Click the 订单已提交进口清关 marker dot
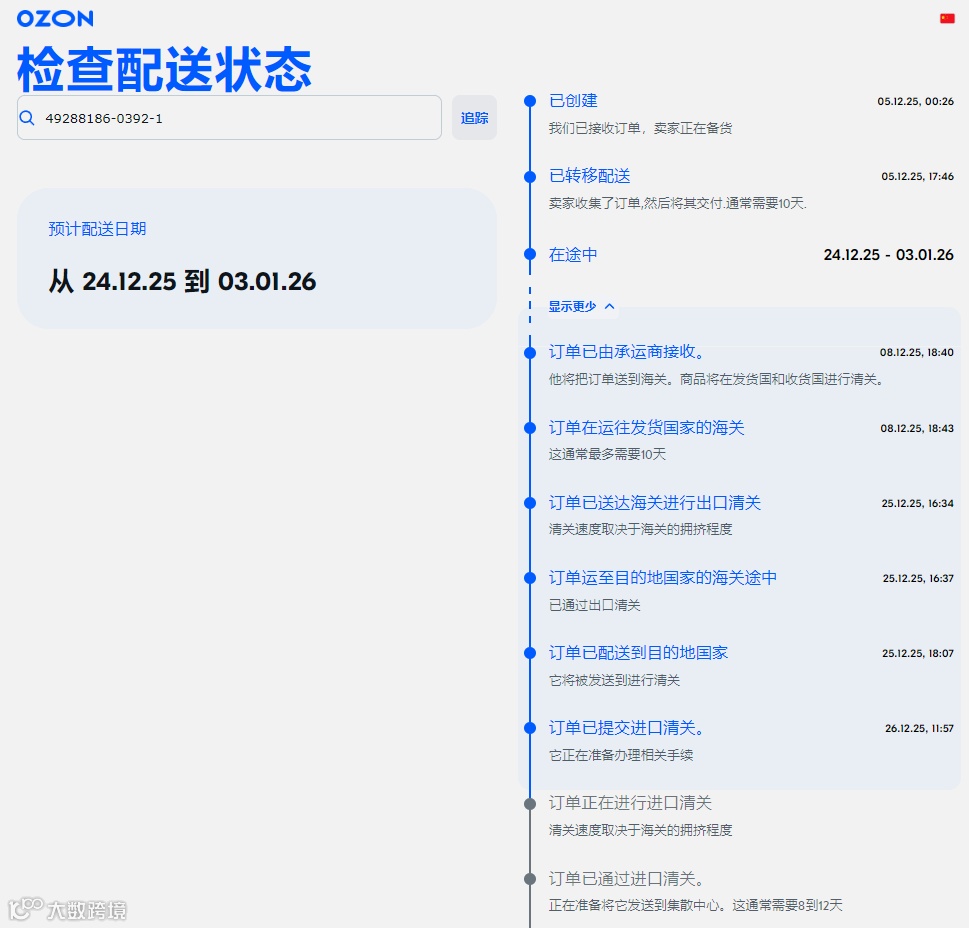Image resolution: width=969 pixels, height=928 pixels. (x=530, y=728)
